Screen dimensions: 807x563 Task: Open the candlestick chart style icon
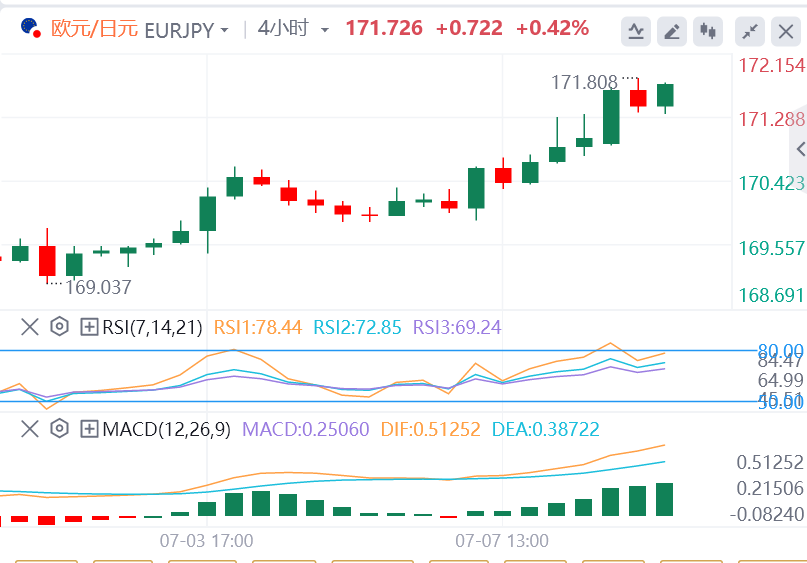pos(708,31)
